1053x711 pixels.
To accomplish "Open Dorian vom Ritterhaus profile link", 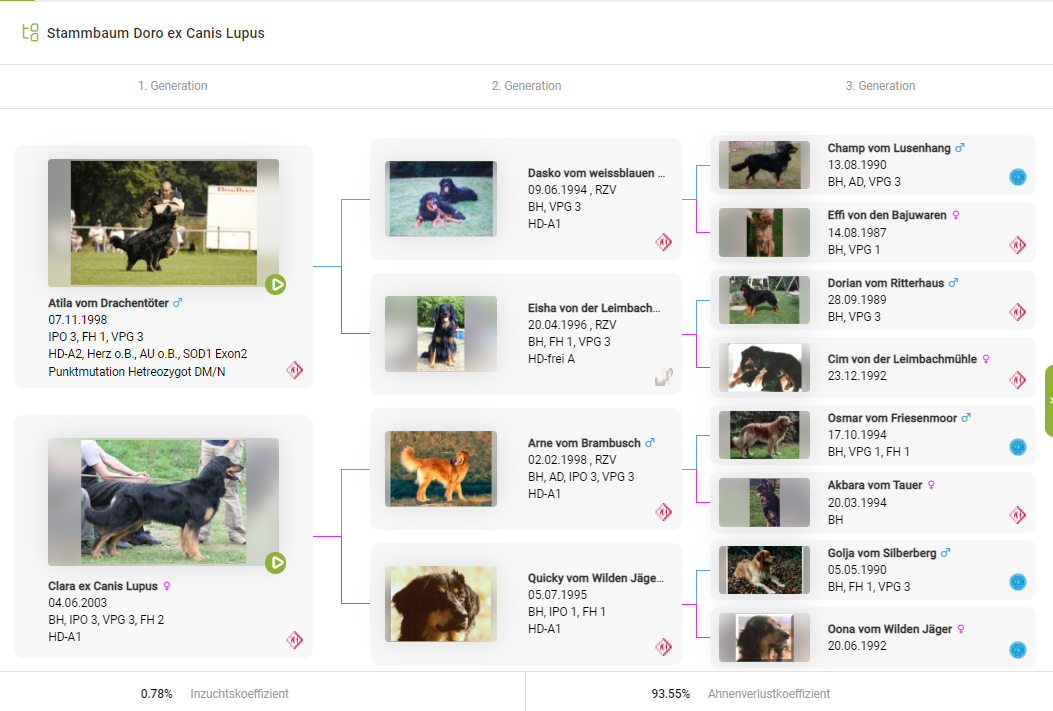I will [885, 283].
